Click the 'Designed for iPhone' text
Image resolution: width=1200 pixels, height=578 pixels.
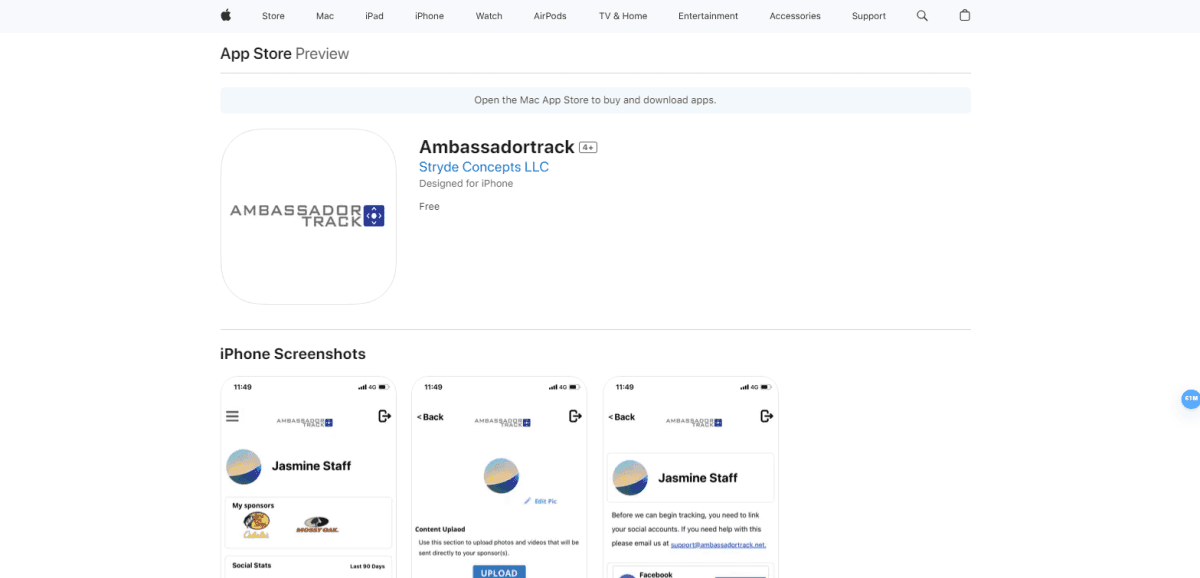tap(466, 184)
